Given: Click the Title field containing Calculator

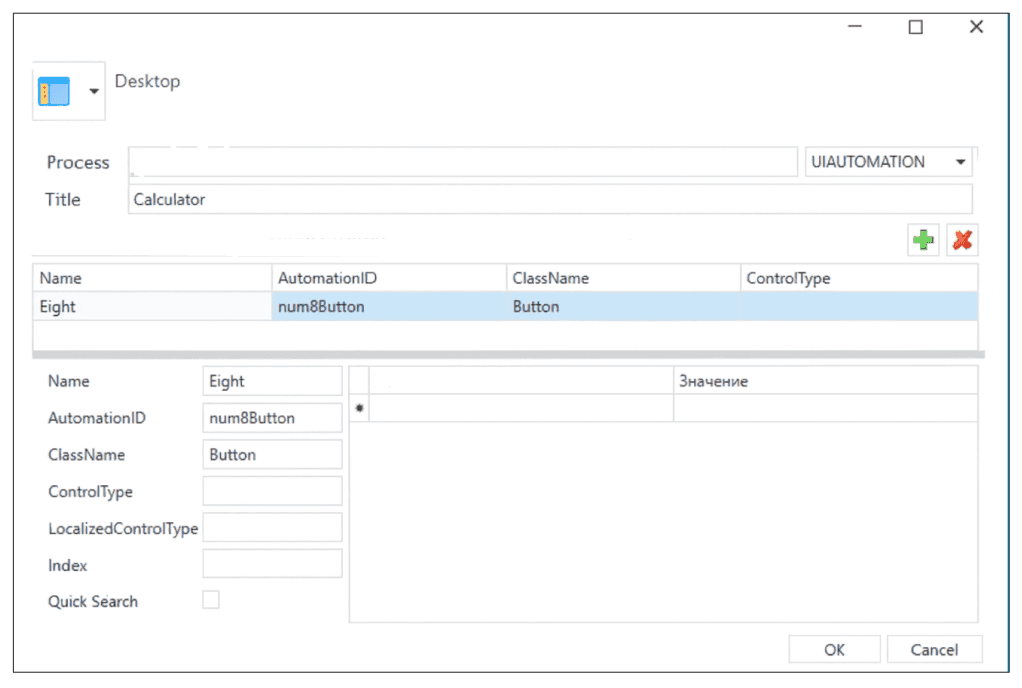Looking at the screenshot, I should [x=550, y=199].
